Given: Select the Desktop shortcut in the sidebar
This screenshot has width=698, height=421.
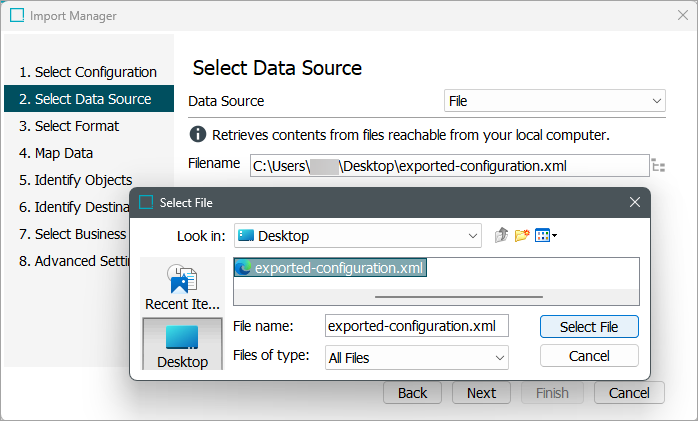Looking at the screenshot, I should click(181, 345).
